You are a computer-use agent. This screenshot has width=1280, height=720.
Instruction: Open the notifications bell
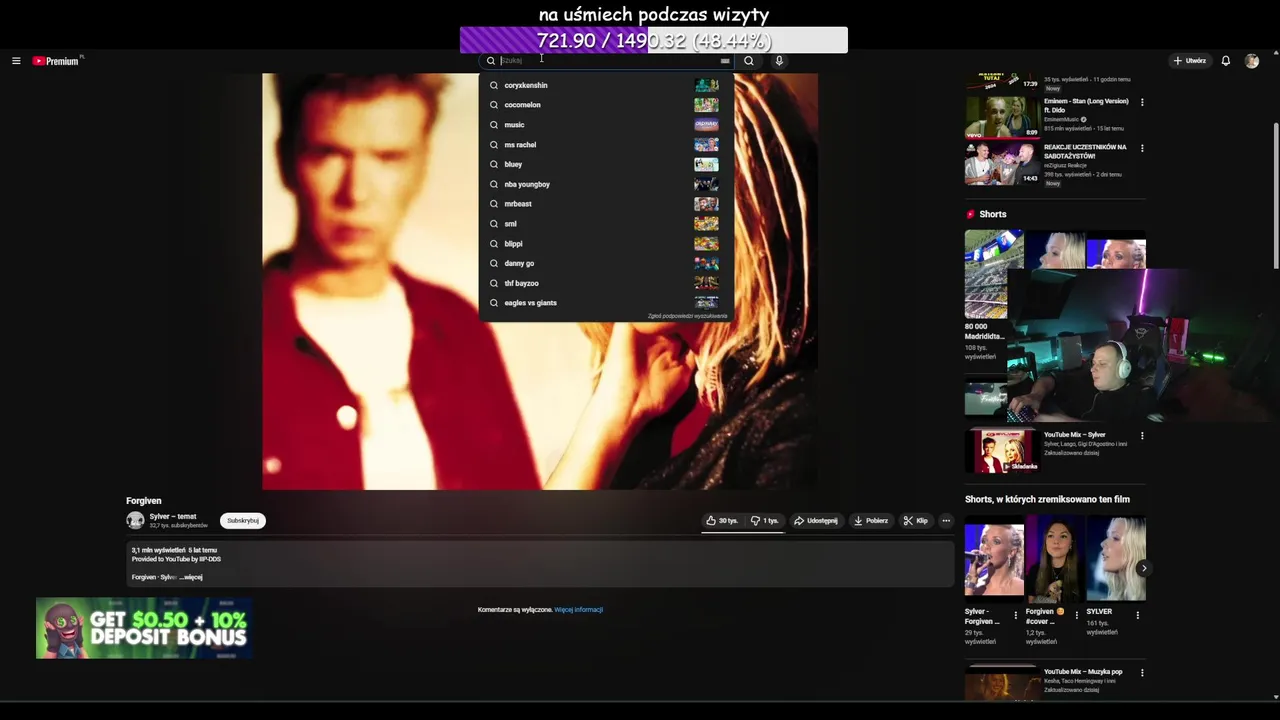coord(1226,61)
